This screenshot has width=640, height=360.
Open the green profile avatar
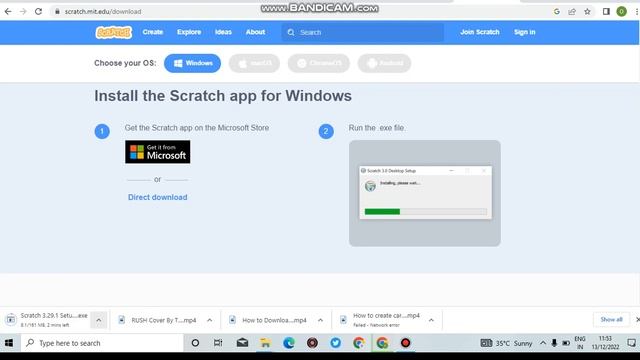(x=621, y=11)
